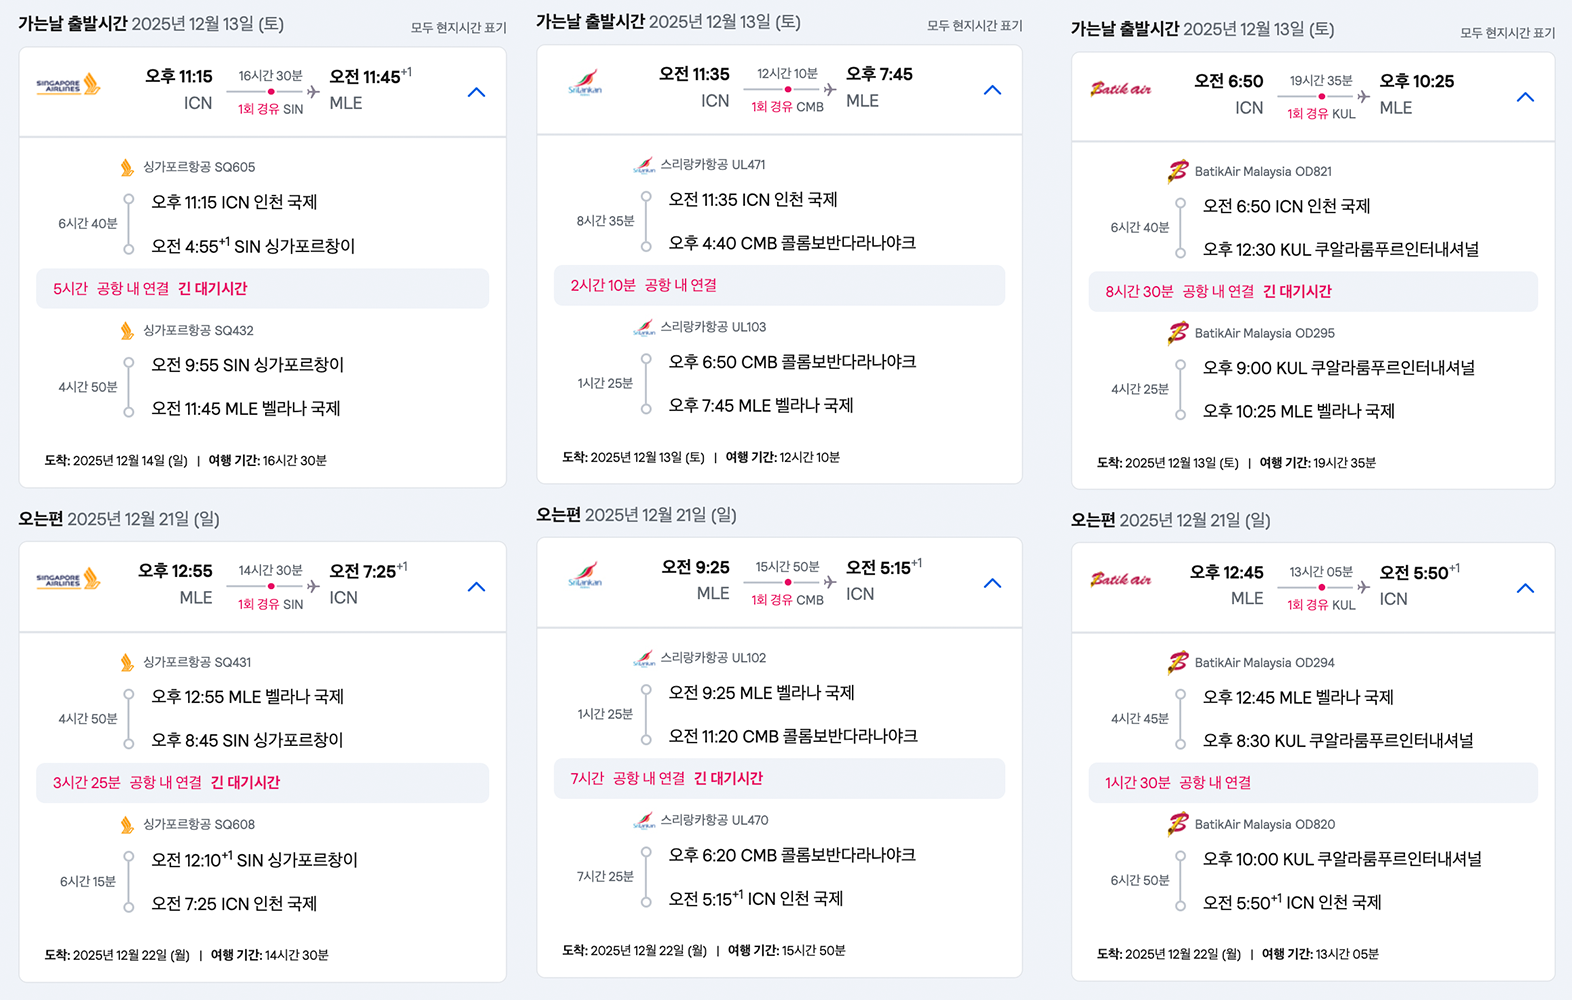The width and height of the screenshot is (1572, 1000).
Task: Click the 1회 경유 CMB stop label on the return flight
Action: click(787, 600)
